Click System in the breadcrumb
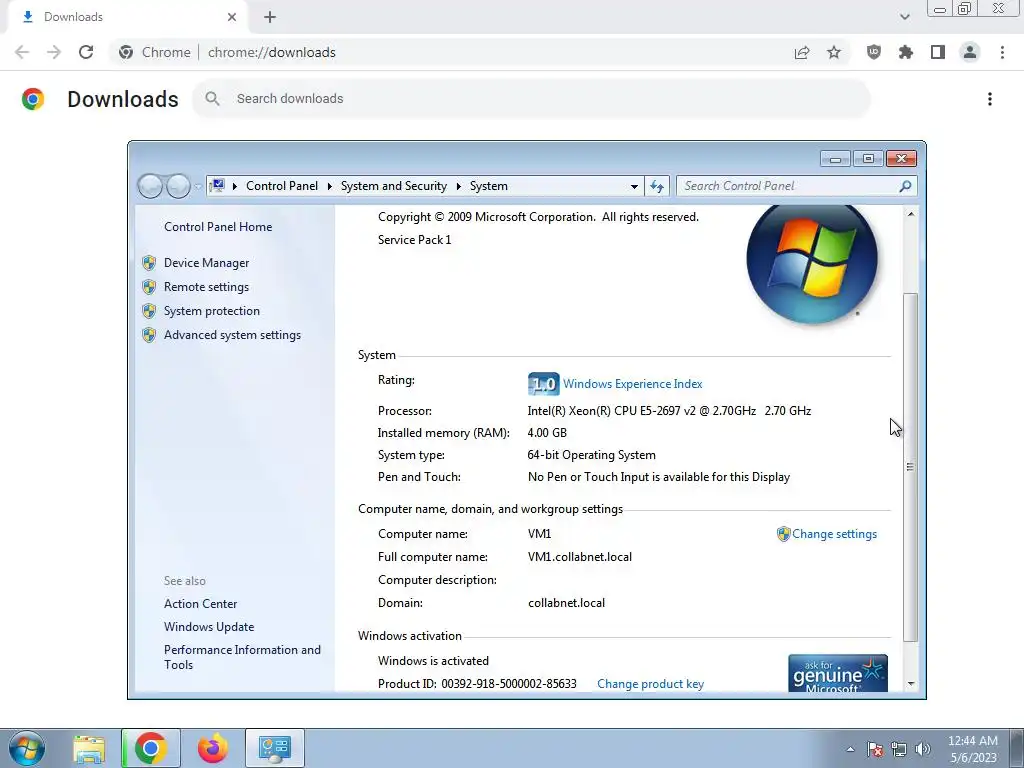This screenshot has width=1024, height=768. [488, 186]
